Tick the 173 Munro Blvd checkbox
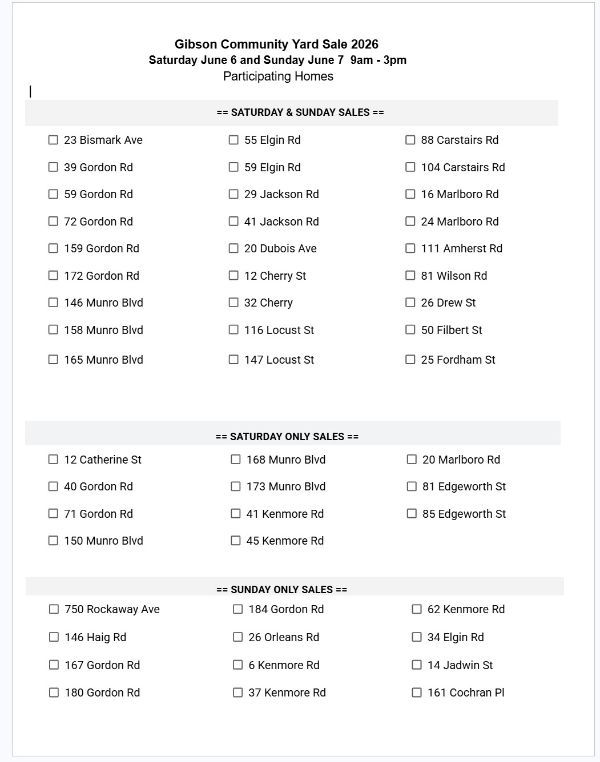The height and width of the screenshot is (762, 600). [236, 486]
